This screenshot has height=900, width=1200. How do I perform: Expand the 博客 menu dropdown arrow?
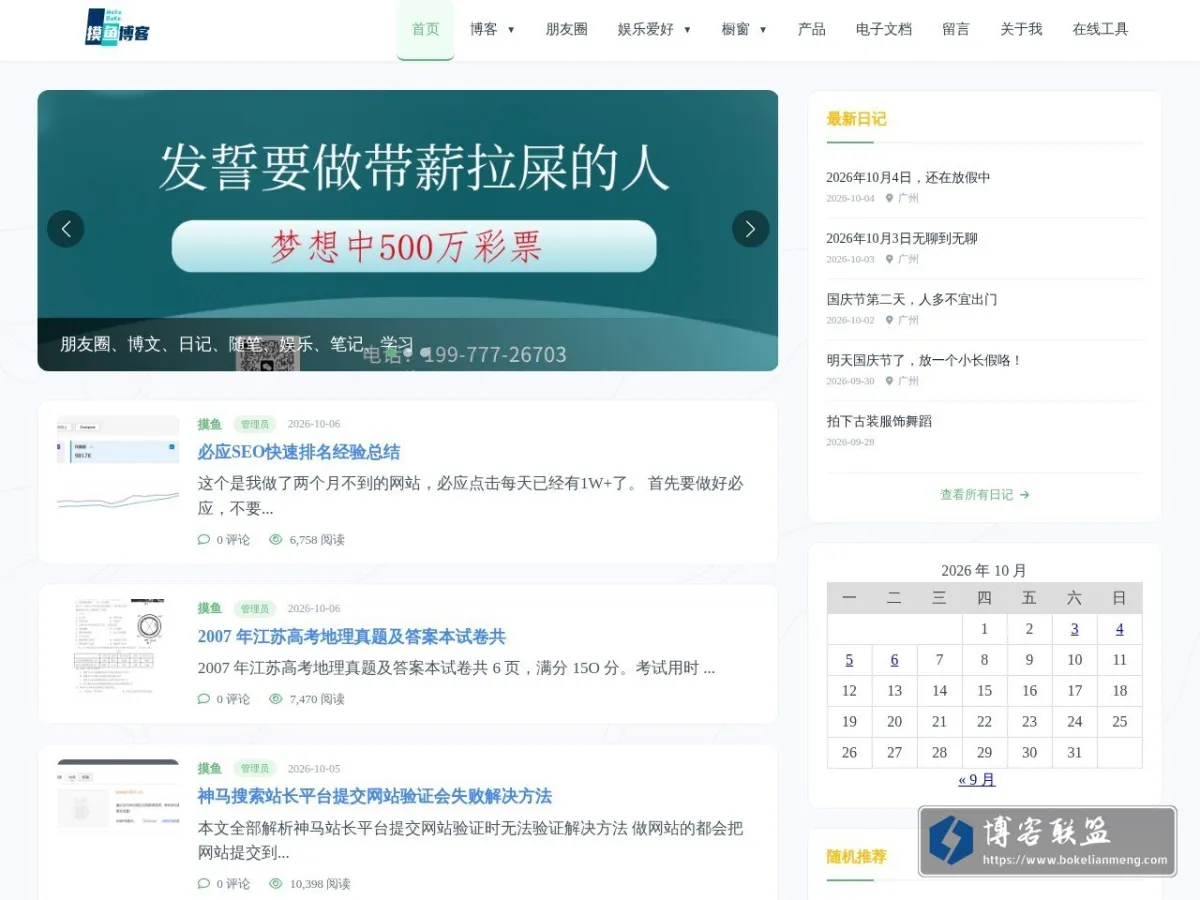click(511, 30)
